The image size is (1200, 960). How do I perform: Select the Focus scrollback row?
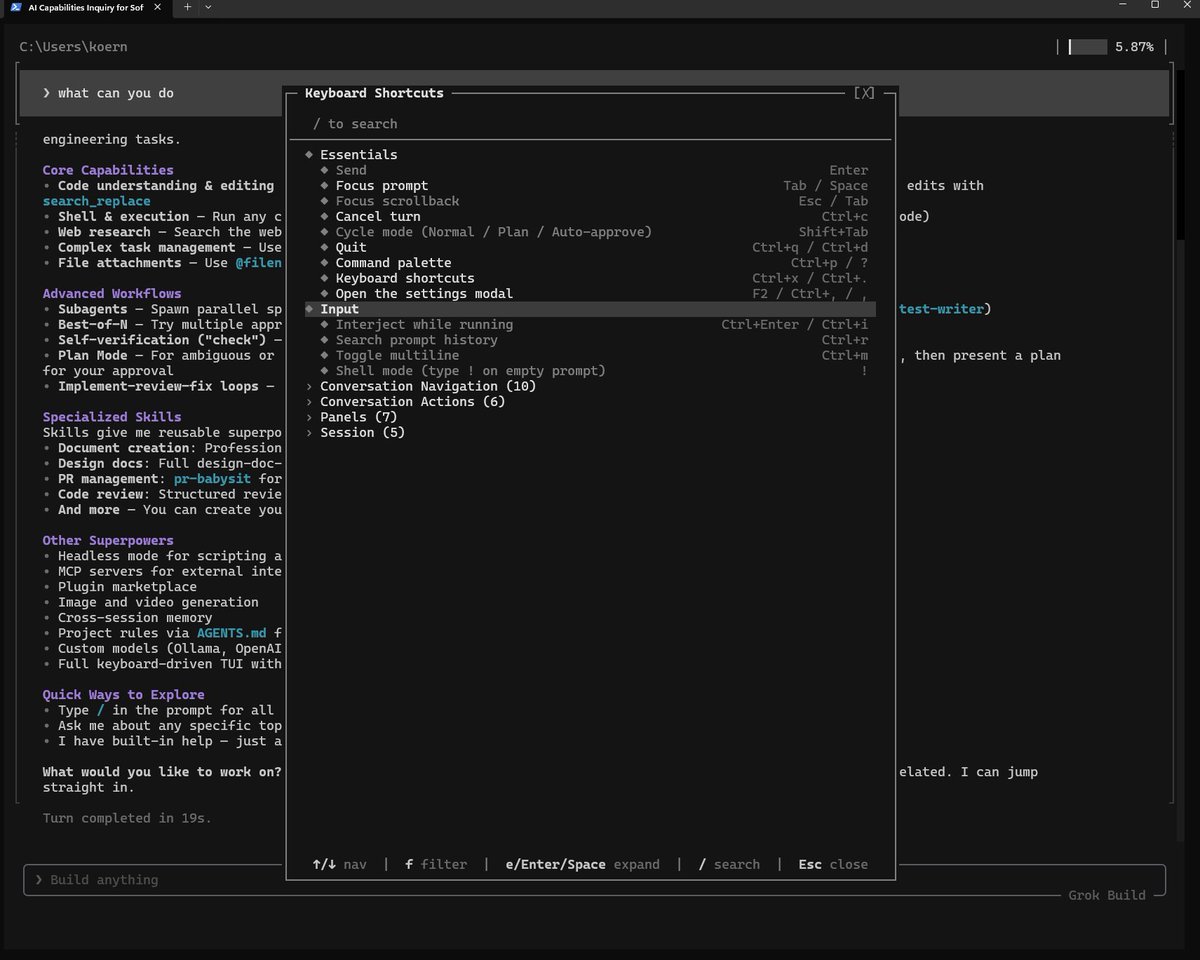point(590,201)
